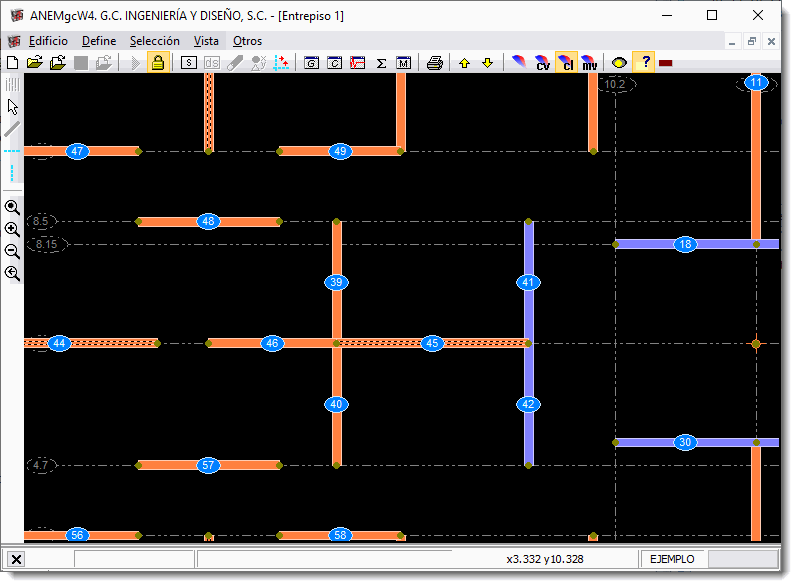Toggle the eye visibility icon

pos(619,63)
